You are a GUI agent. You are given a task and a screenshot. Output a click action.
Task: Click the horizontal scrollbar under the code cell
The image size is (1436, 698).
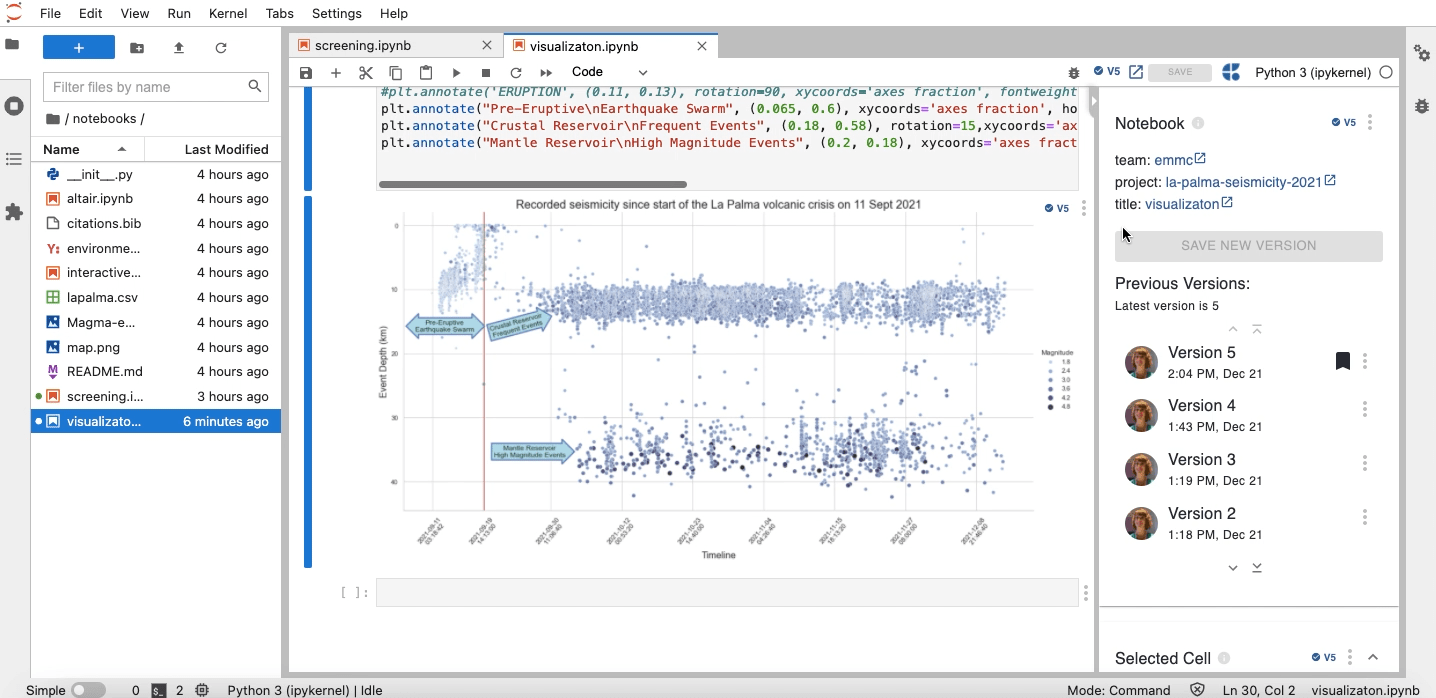point(533,184)
